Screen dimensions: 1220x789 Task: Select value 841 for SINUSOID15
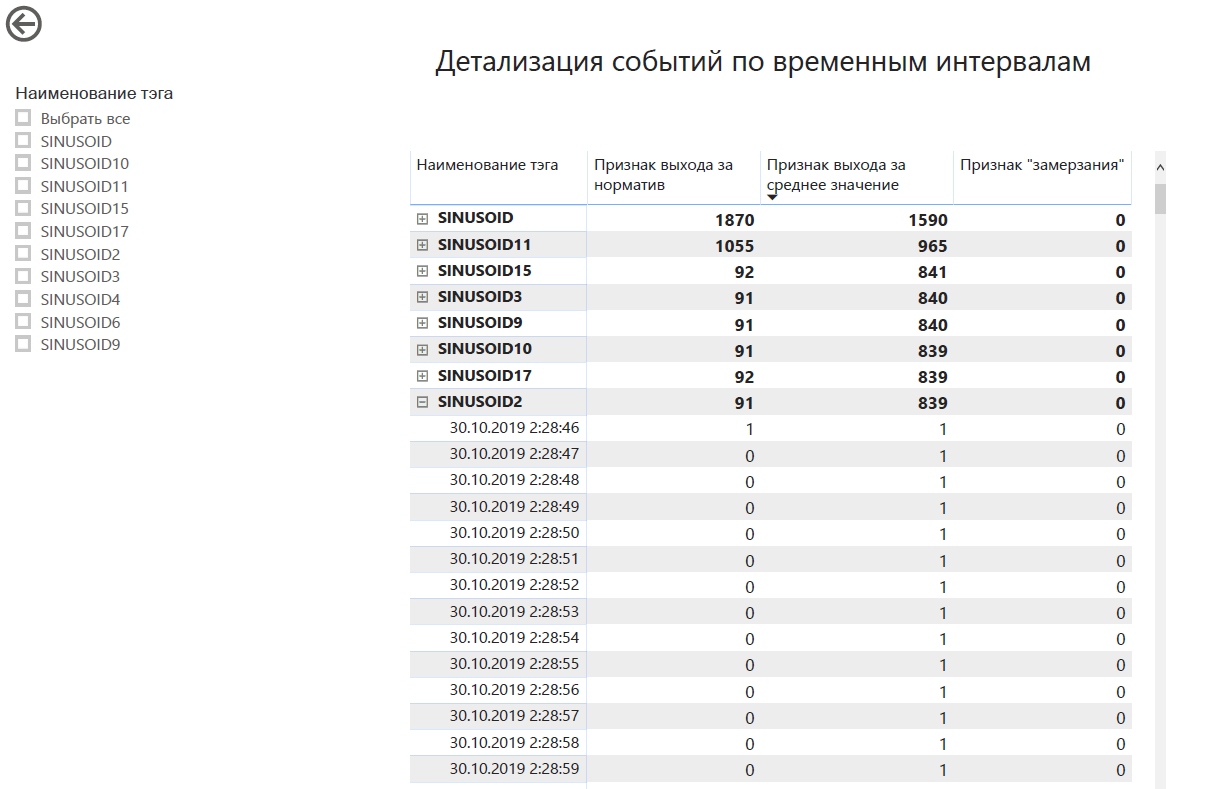coord(932,272)
